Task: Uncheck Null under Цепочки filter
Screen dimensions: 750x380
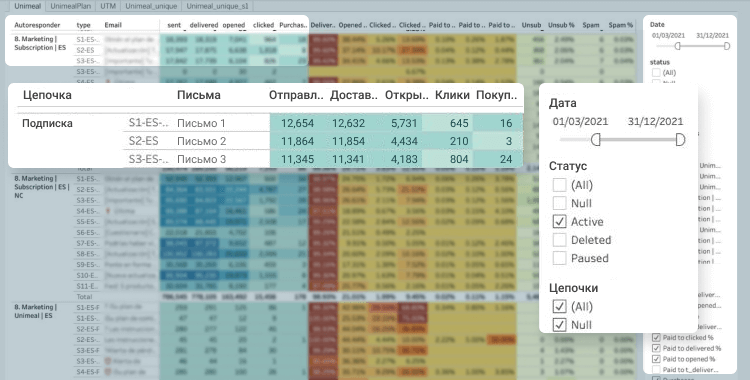Action: pos(559,324)
